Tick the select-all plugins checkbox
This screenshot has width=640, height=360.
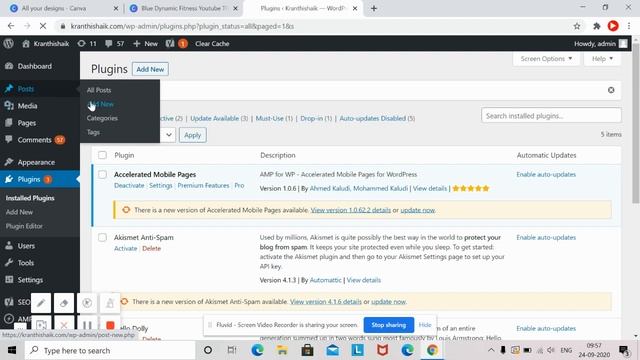coord(102,155)
